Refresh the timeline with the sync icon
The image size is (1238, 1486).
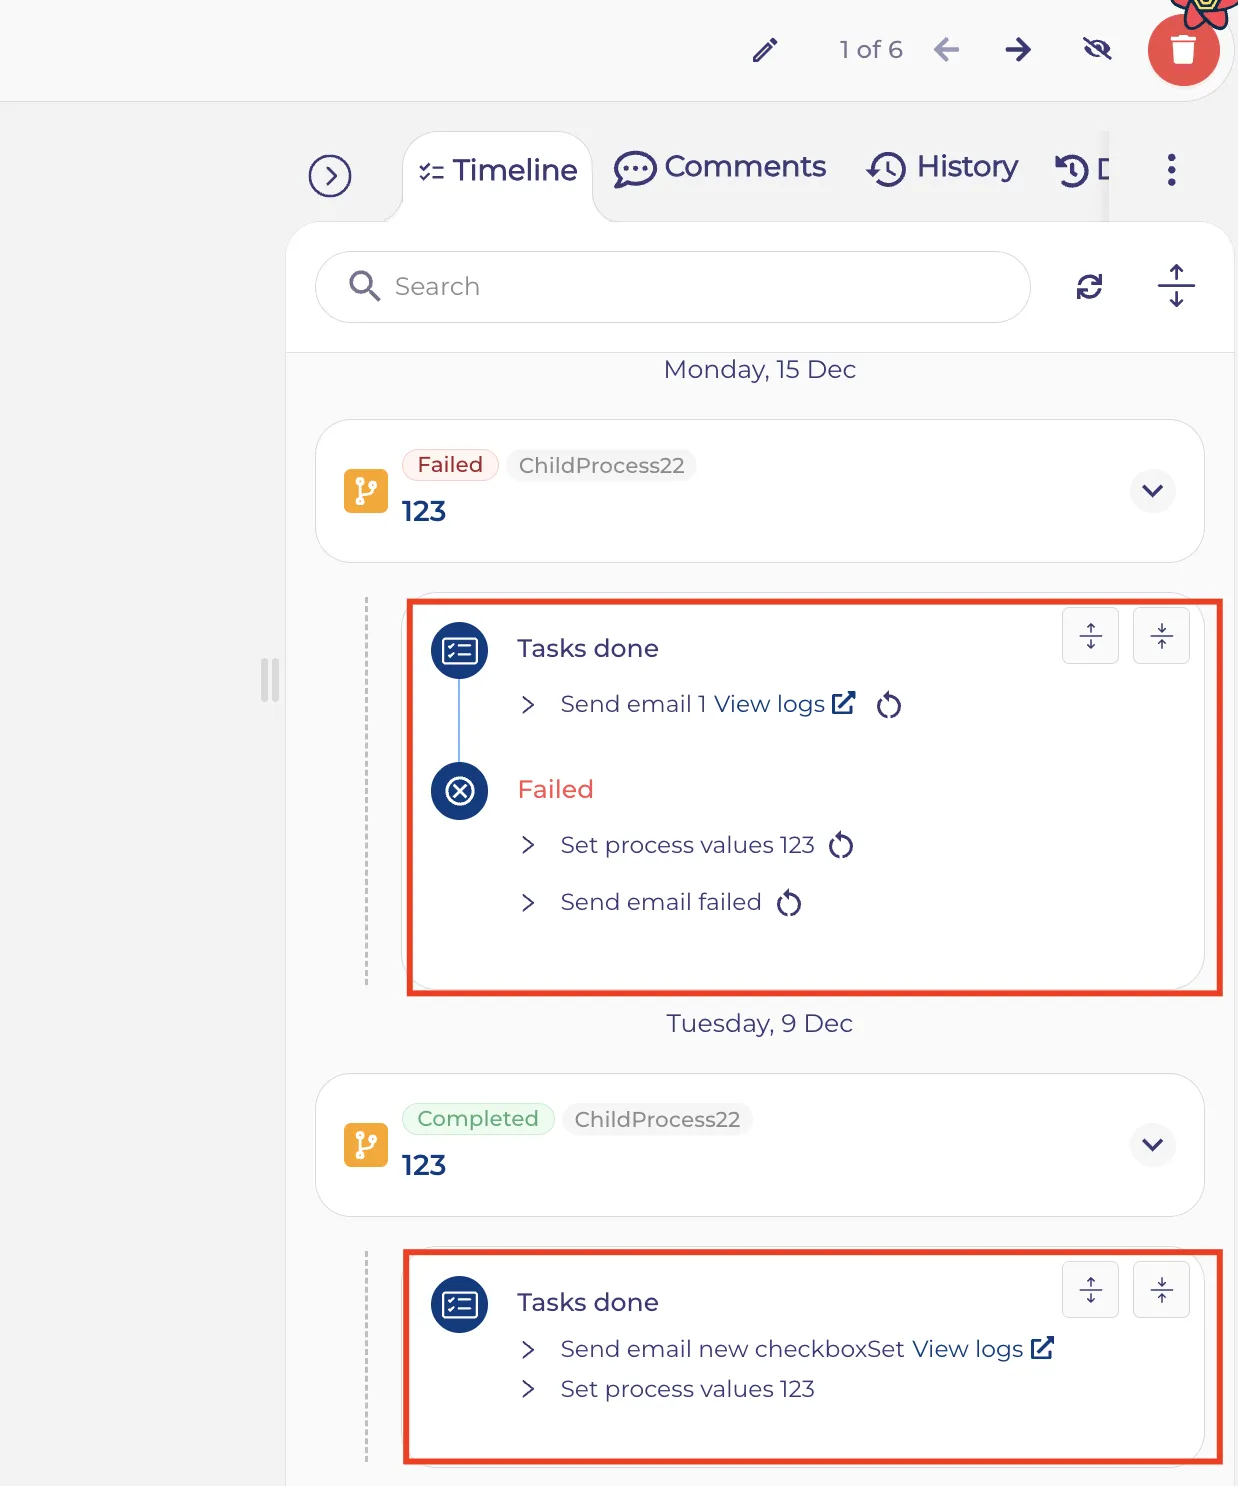(1089, 287)
